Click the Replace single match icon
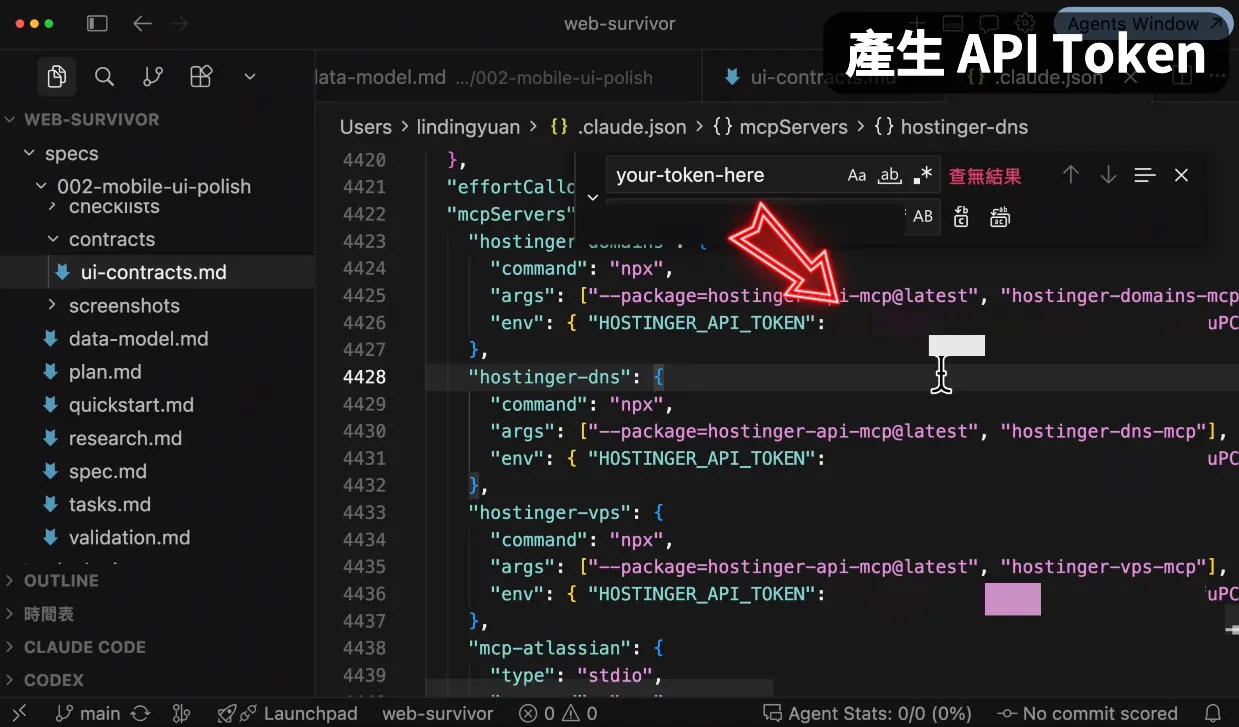The image size is (1239, 727). pos(961,216)
